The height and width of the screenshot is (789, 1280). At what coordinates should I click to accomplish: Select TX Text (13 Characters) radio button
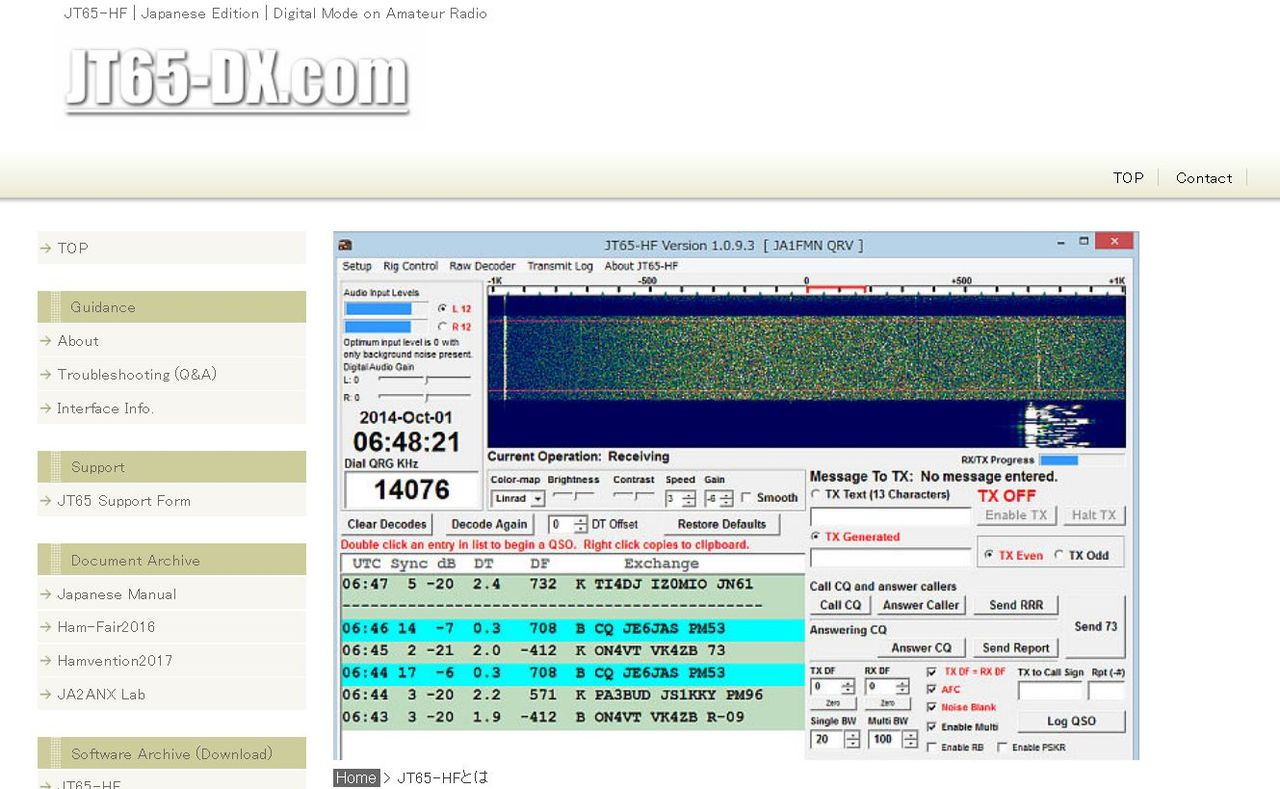[x=817, y=494]
